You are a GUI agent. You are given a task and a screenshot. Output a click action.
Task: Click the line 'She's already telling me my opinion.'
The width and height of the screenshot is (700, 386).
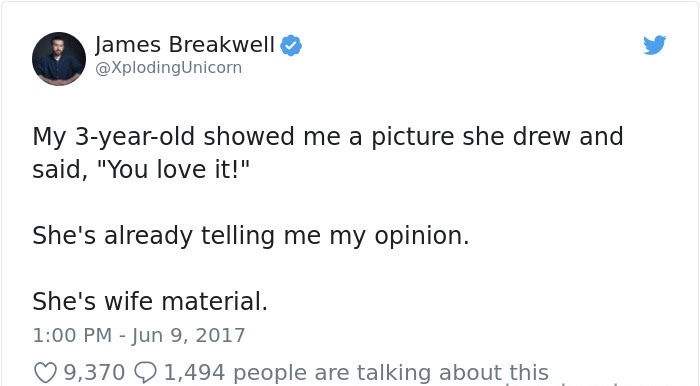pos(251,236)
